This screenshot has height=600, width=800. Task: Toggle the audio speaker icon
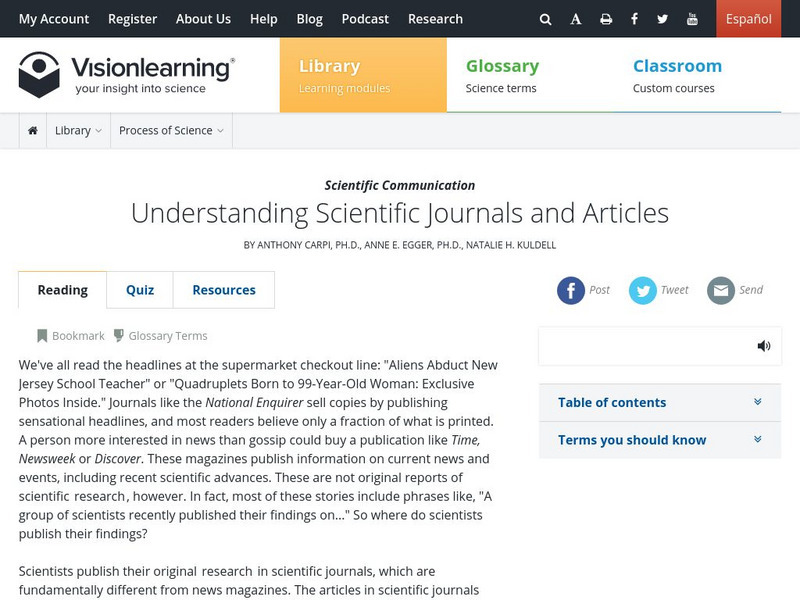(765, 345)
